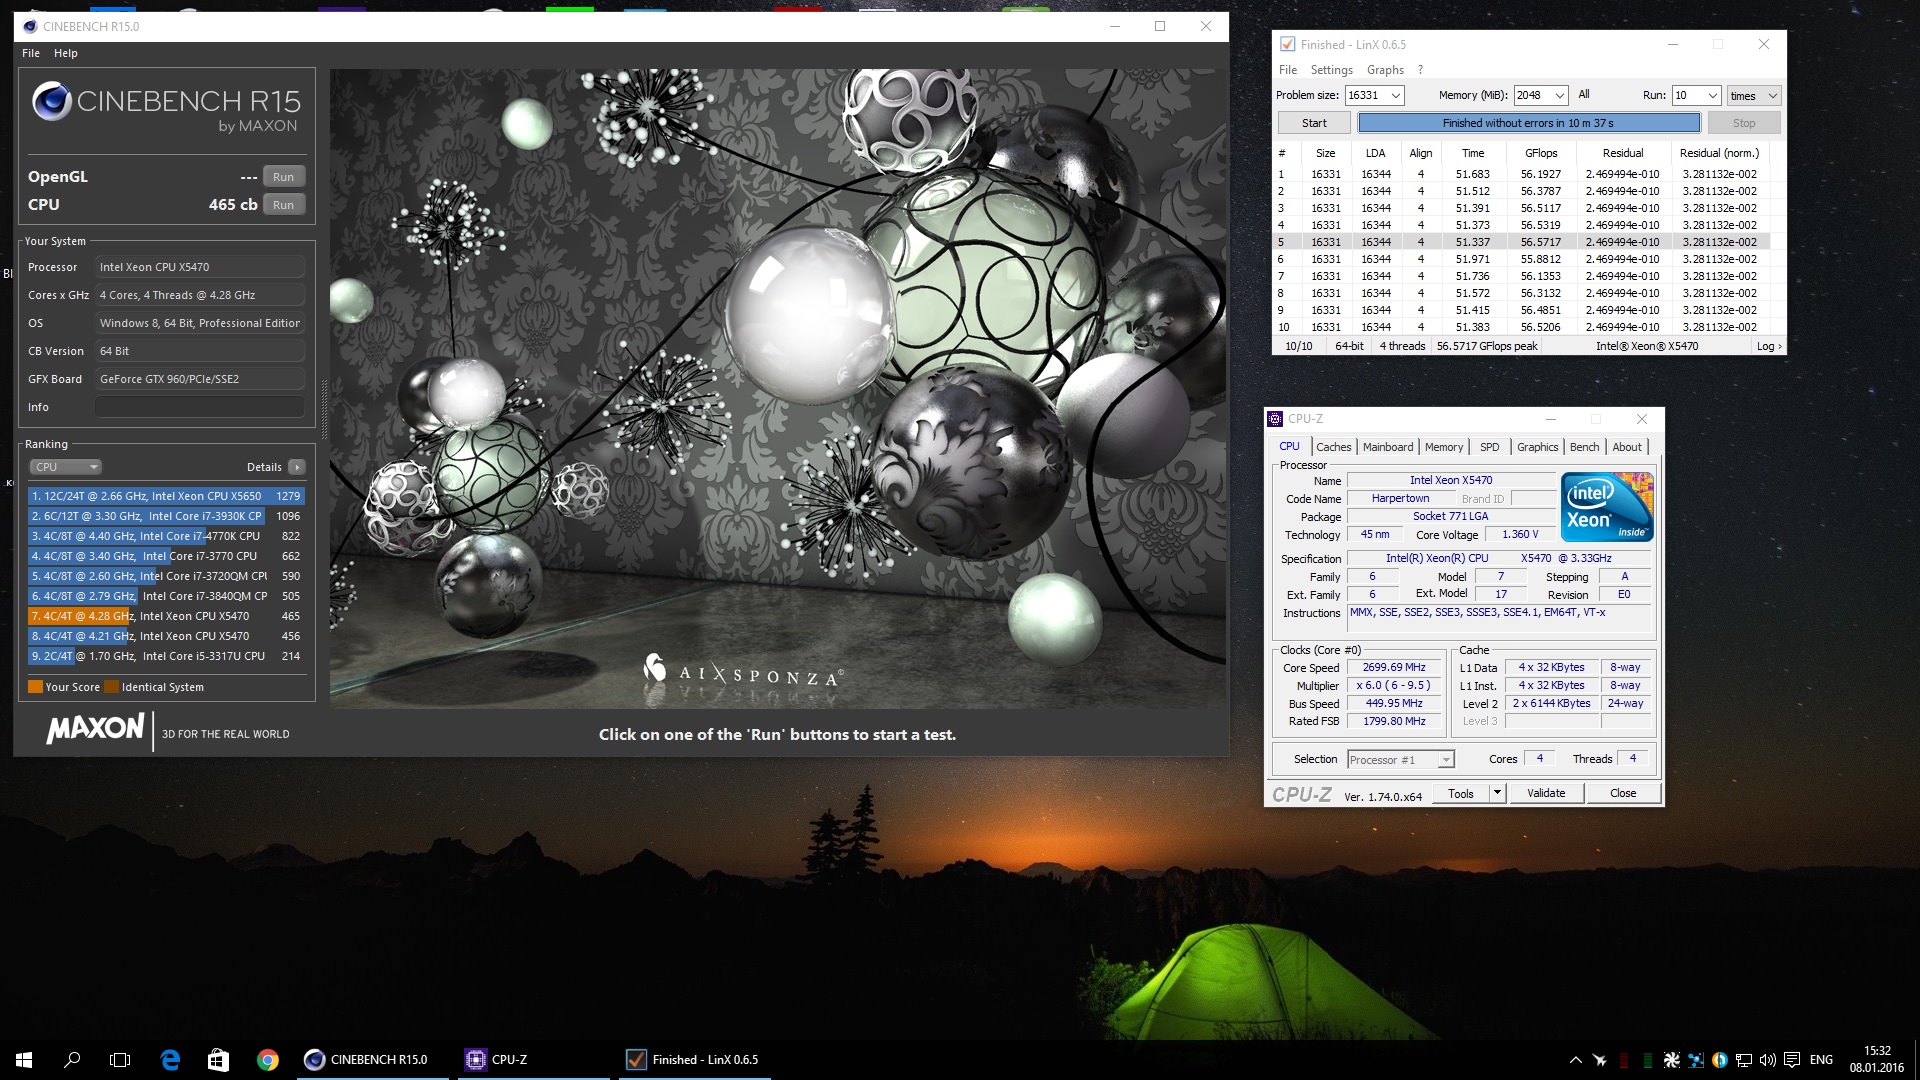
Task: Open the CPU-Z Tools dropdown arrow
Action: (x=1497, y=793)
